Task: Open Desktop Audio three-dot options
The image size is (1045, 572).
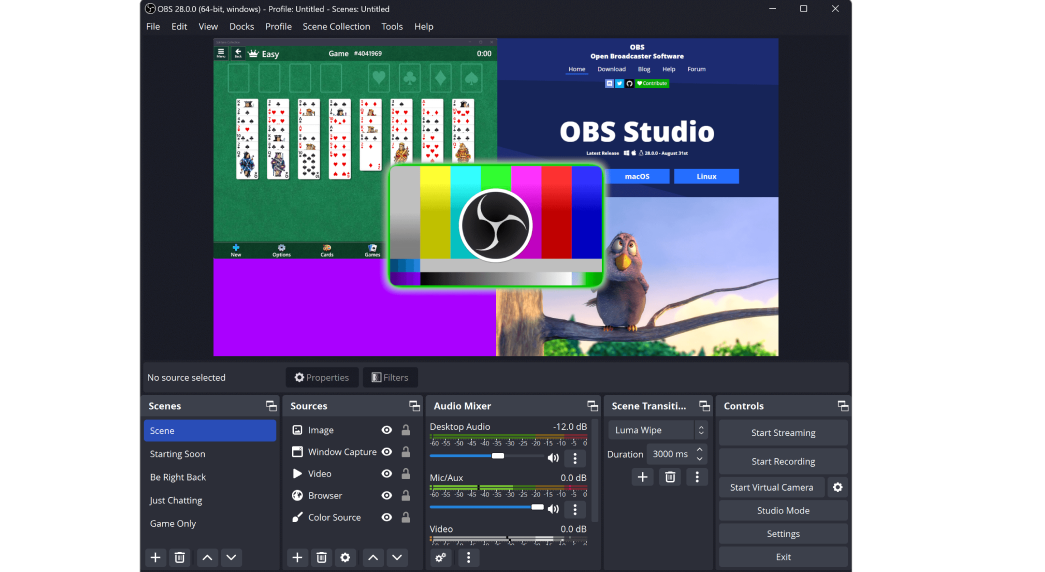Action: 575,458
